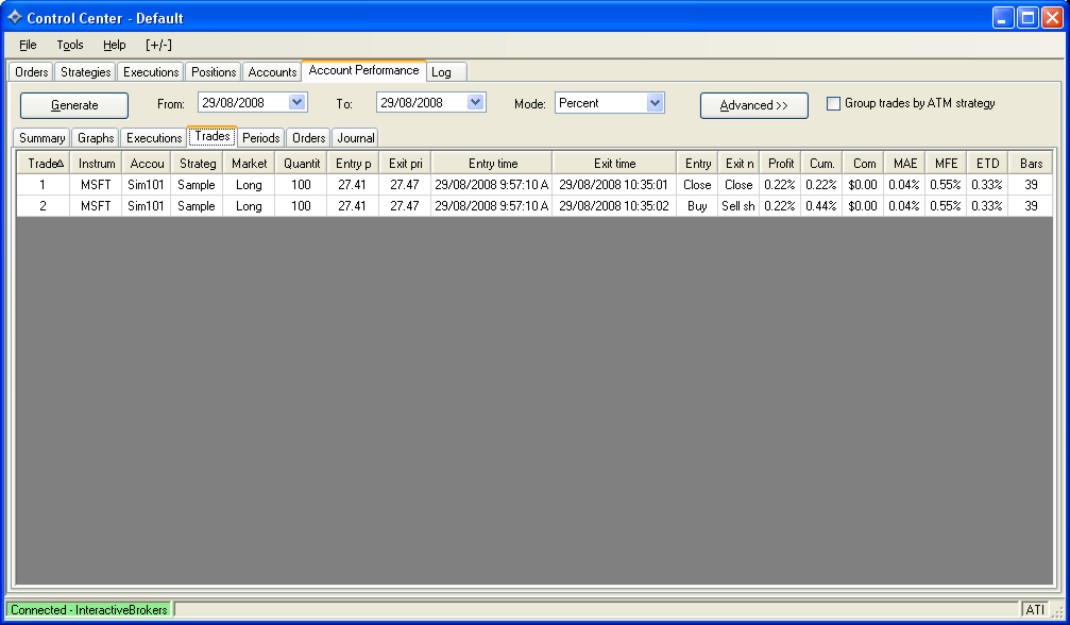The height and width of the screenshot is (625, 1070).
Task: Switch to the Orders main tab
Action: 31,72
